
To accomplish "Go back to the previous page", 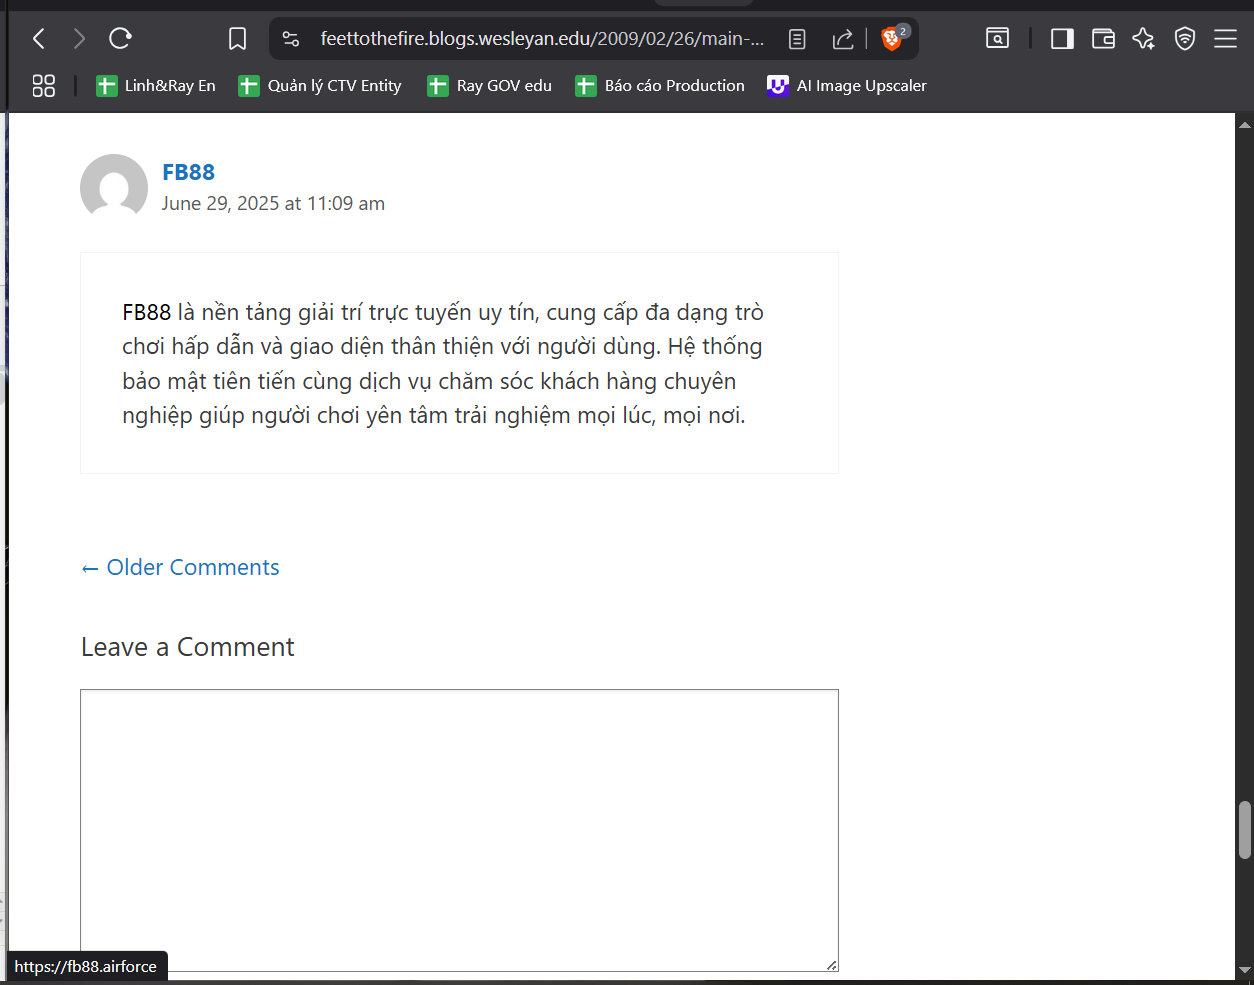I will pos(39,39).
